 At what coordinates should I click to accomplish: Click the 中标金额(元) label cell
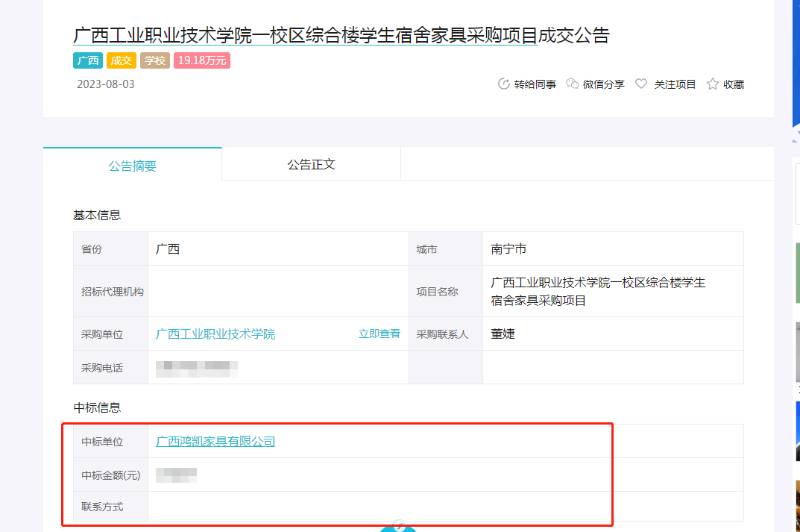pyautogui.click(x=111, y=475)
